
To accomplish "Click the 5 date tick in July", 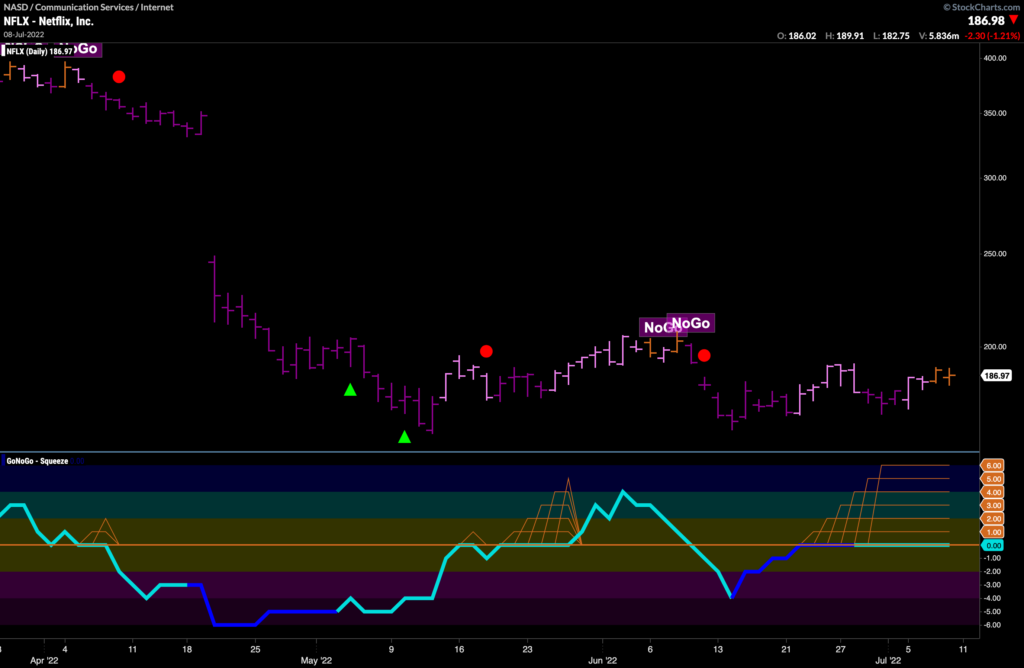I will 908,649.
